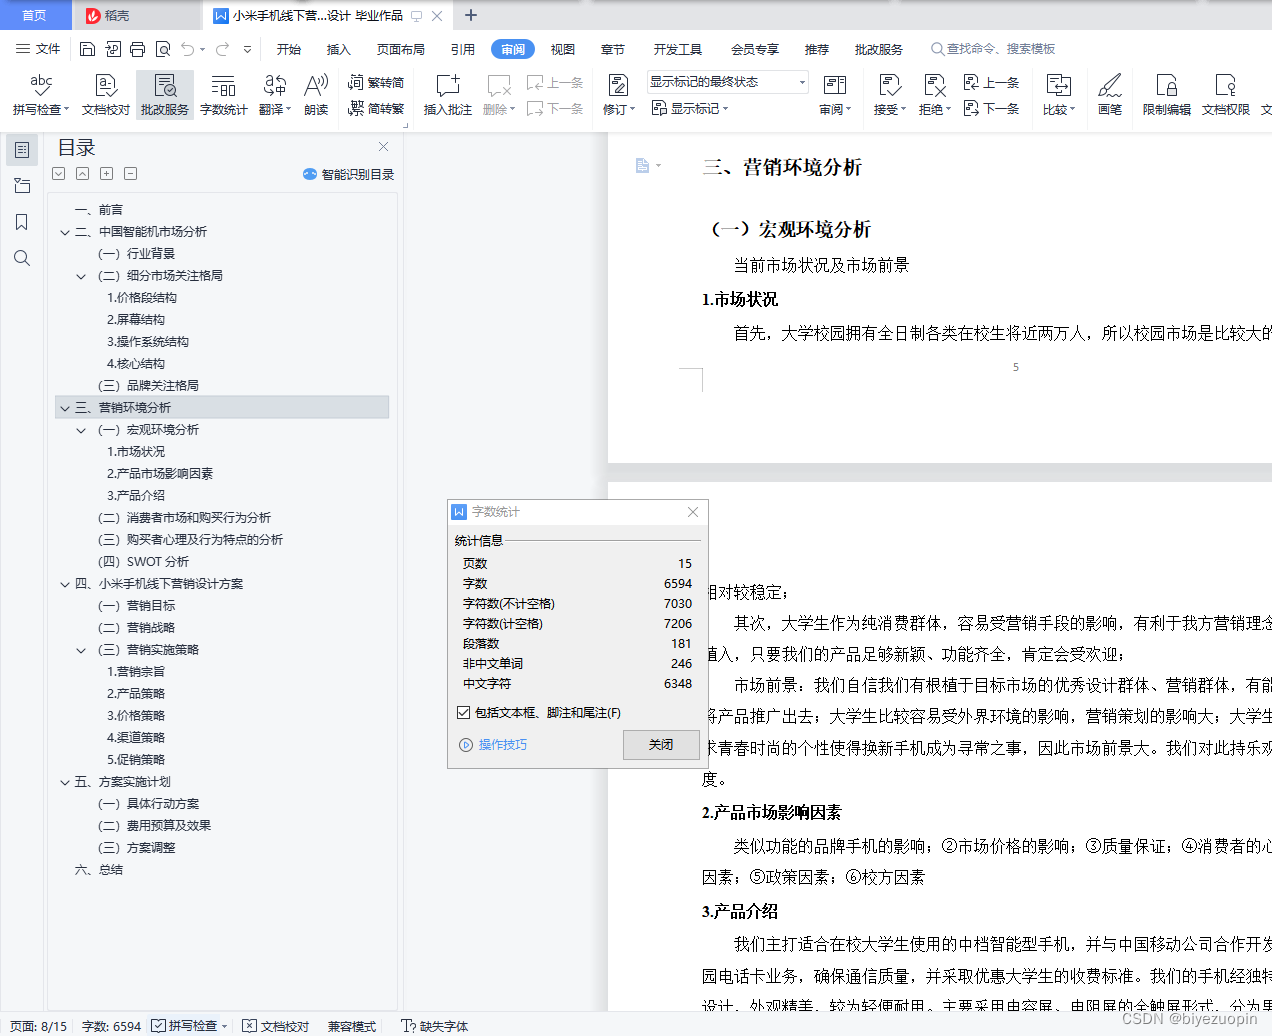This screenshot has width=1272, height=1036.
Task: Open the 插入 ribbon tab
Action: pyautogui.click(x=339, y=49)
